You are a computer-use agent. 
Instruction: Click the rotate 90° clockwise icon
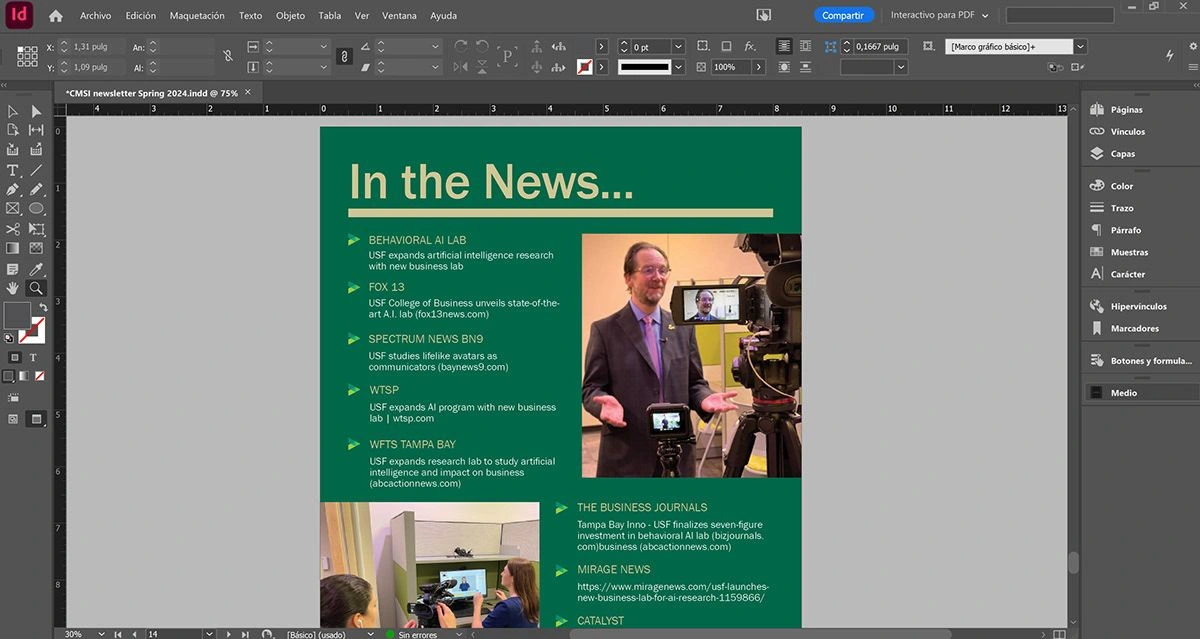[x=461, y=46]
